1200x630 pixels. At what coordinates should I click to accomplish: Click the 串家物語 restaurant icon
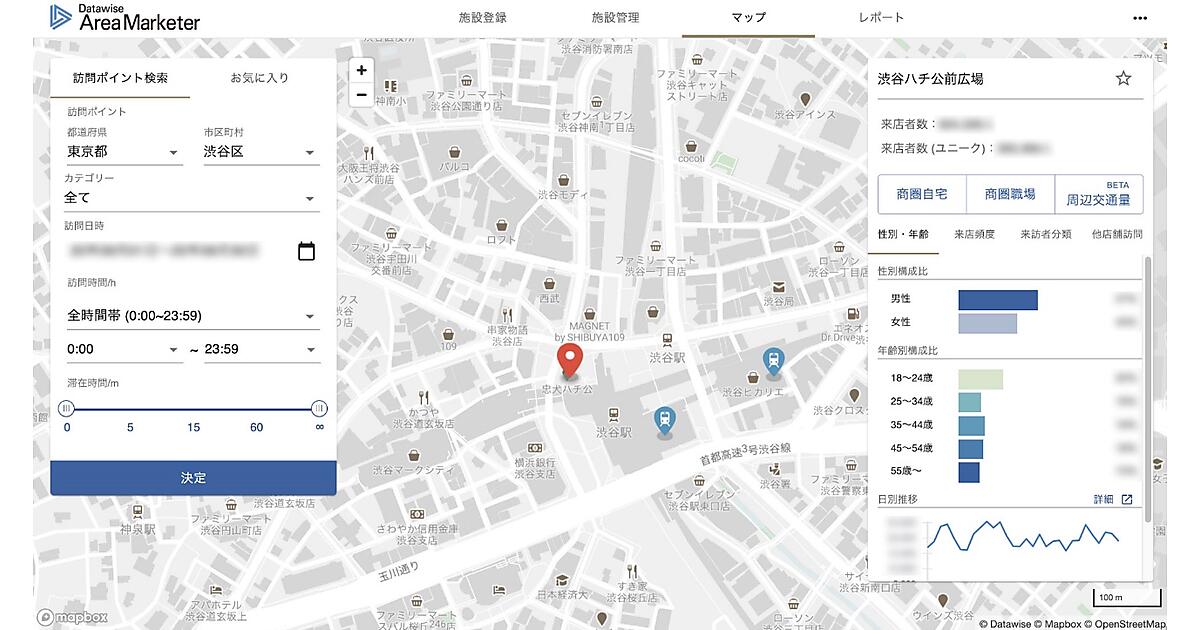(506, 314)
